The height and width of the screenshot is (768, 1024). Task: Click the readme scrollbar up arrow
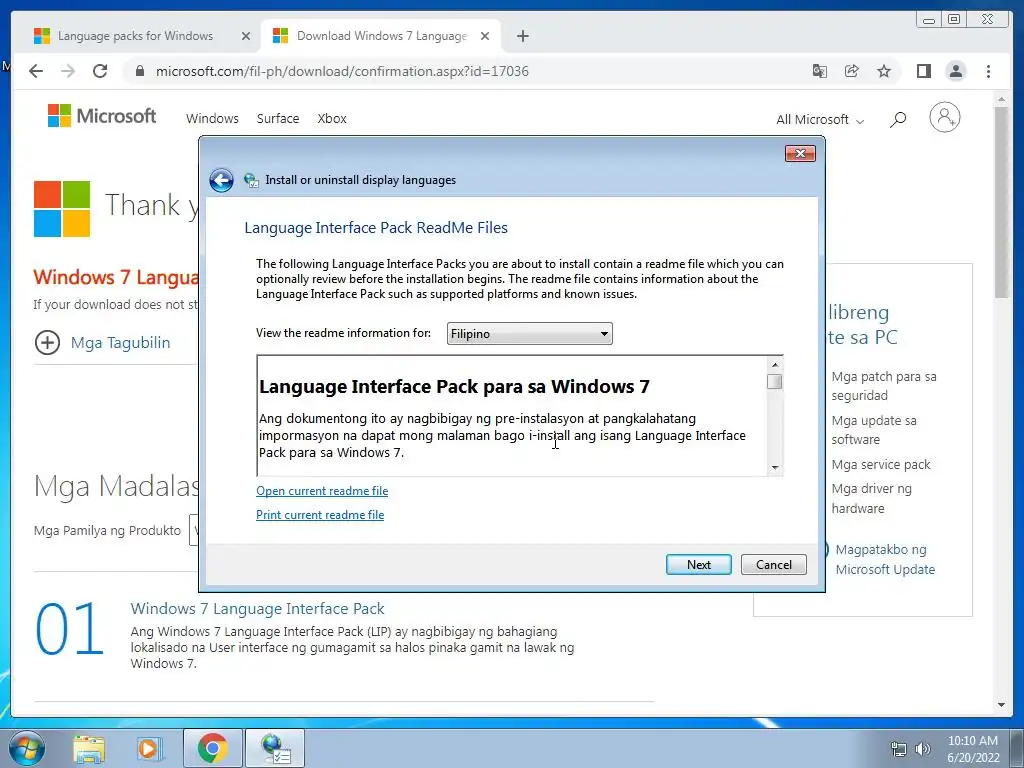(775, 365)
